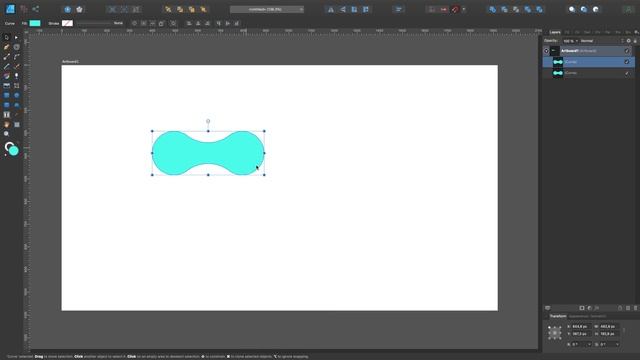Viewport: 640px width, 360px height.
Task: Switch to the Pixel persona
Action: (x=24, y=9)
